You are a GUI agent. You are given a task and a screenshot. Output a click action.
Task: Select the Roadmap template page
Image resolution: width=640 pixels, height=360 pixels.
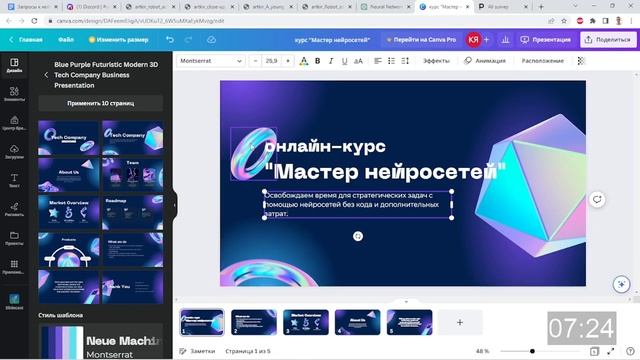point(132,212)
